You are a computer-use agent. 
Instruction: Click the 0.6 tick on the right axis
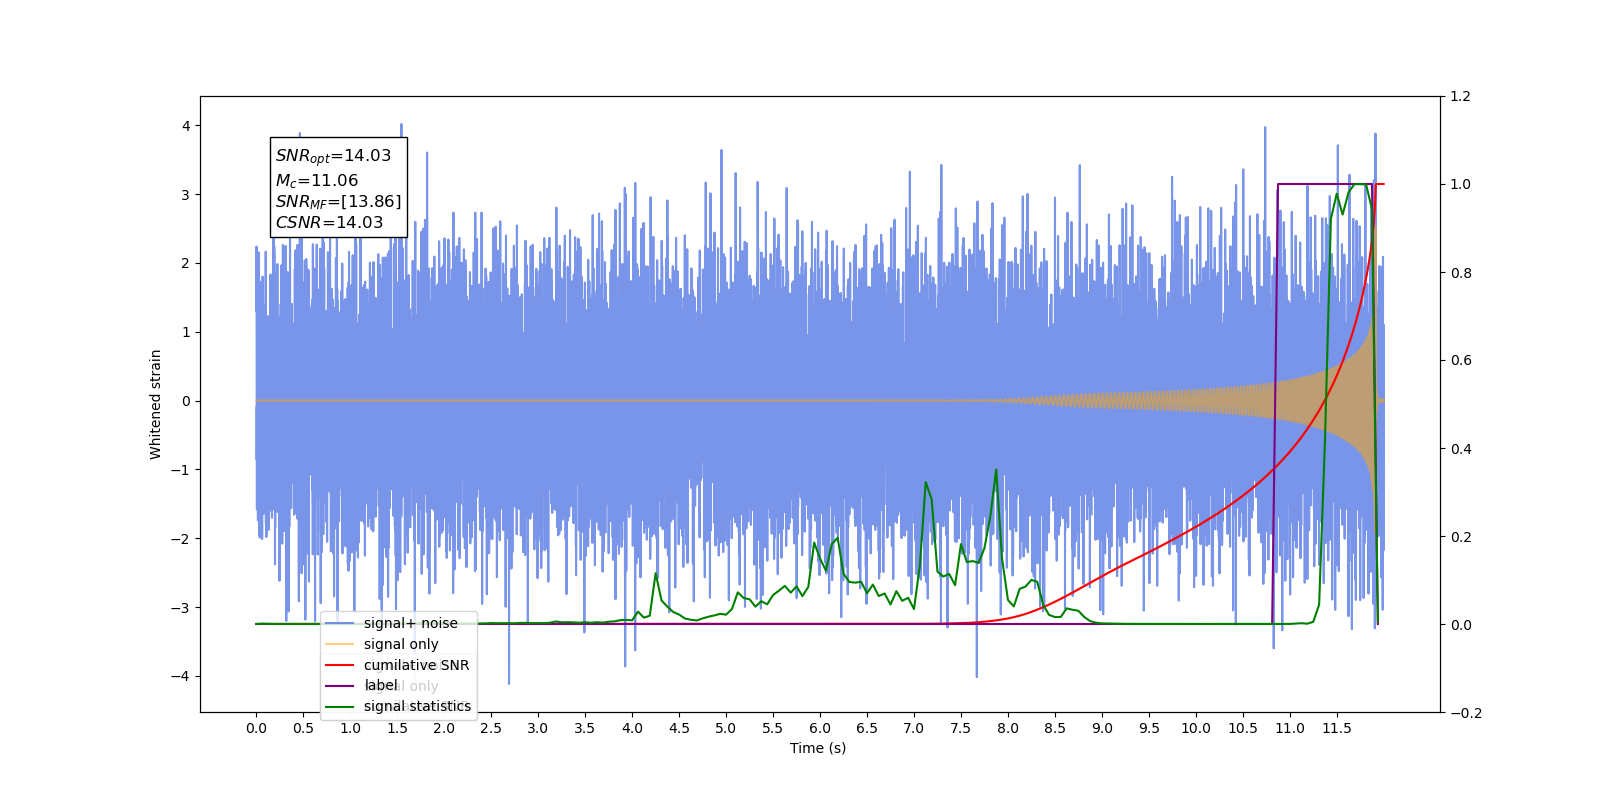coord(1460,361)
